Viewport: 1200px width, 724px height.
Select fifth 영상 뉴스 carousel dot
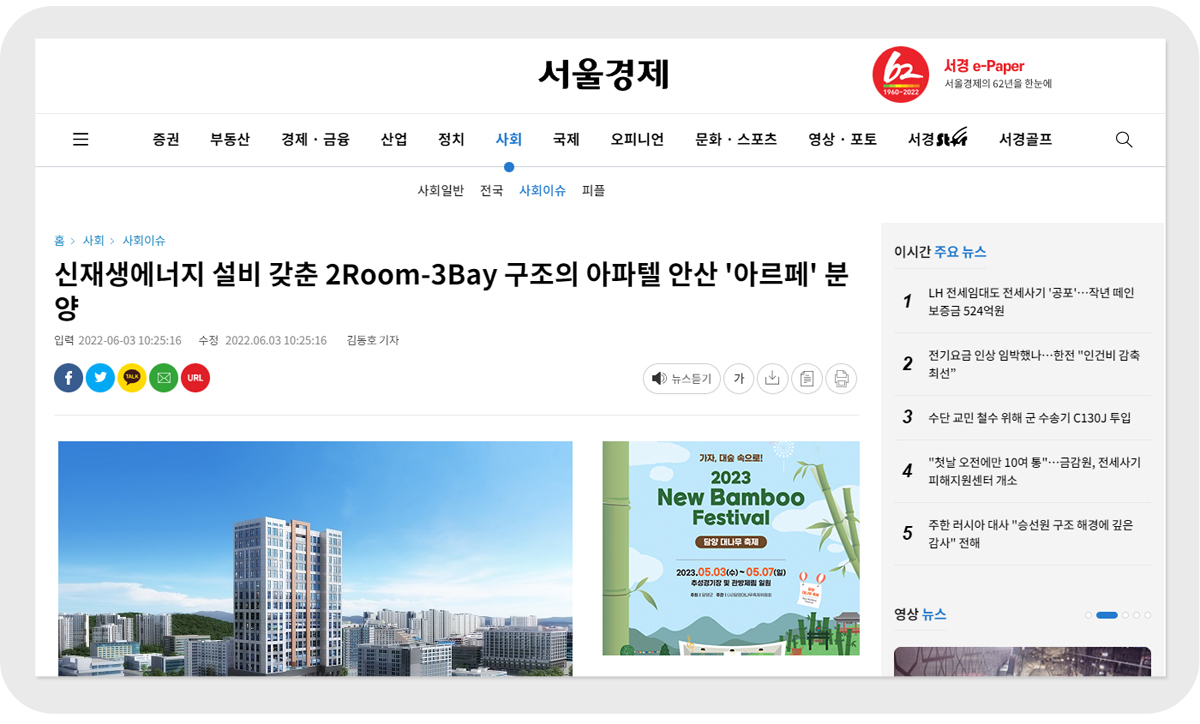1147,615
